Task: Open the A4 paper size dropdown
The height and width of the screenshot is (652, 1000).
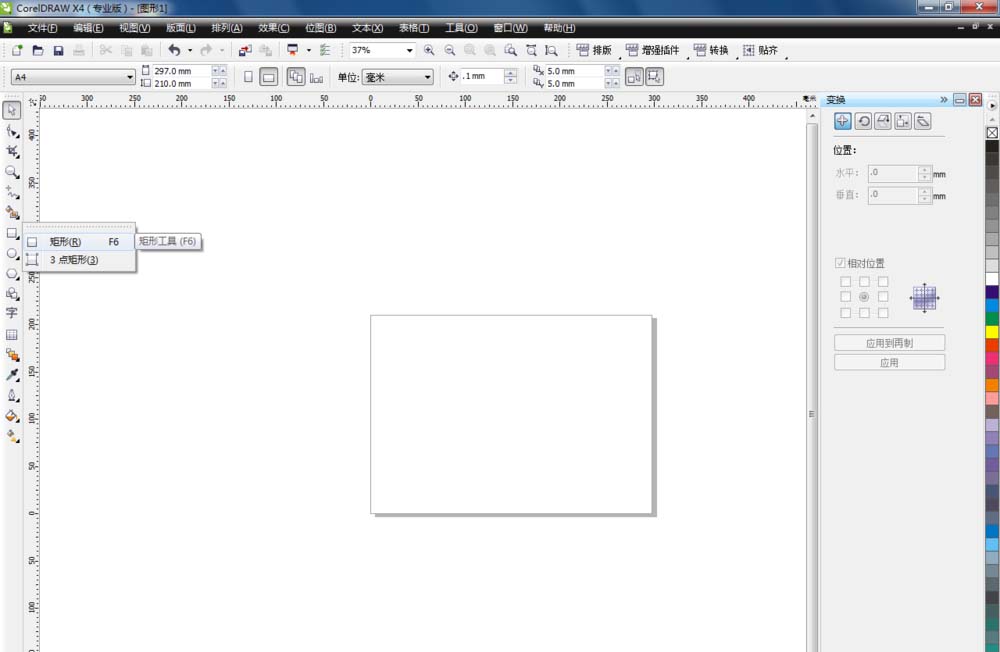Action: [x=129, y=77]
